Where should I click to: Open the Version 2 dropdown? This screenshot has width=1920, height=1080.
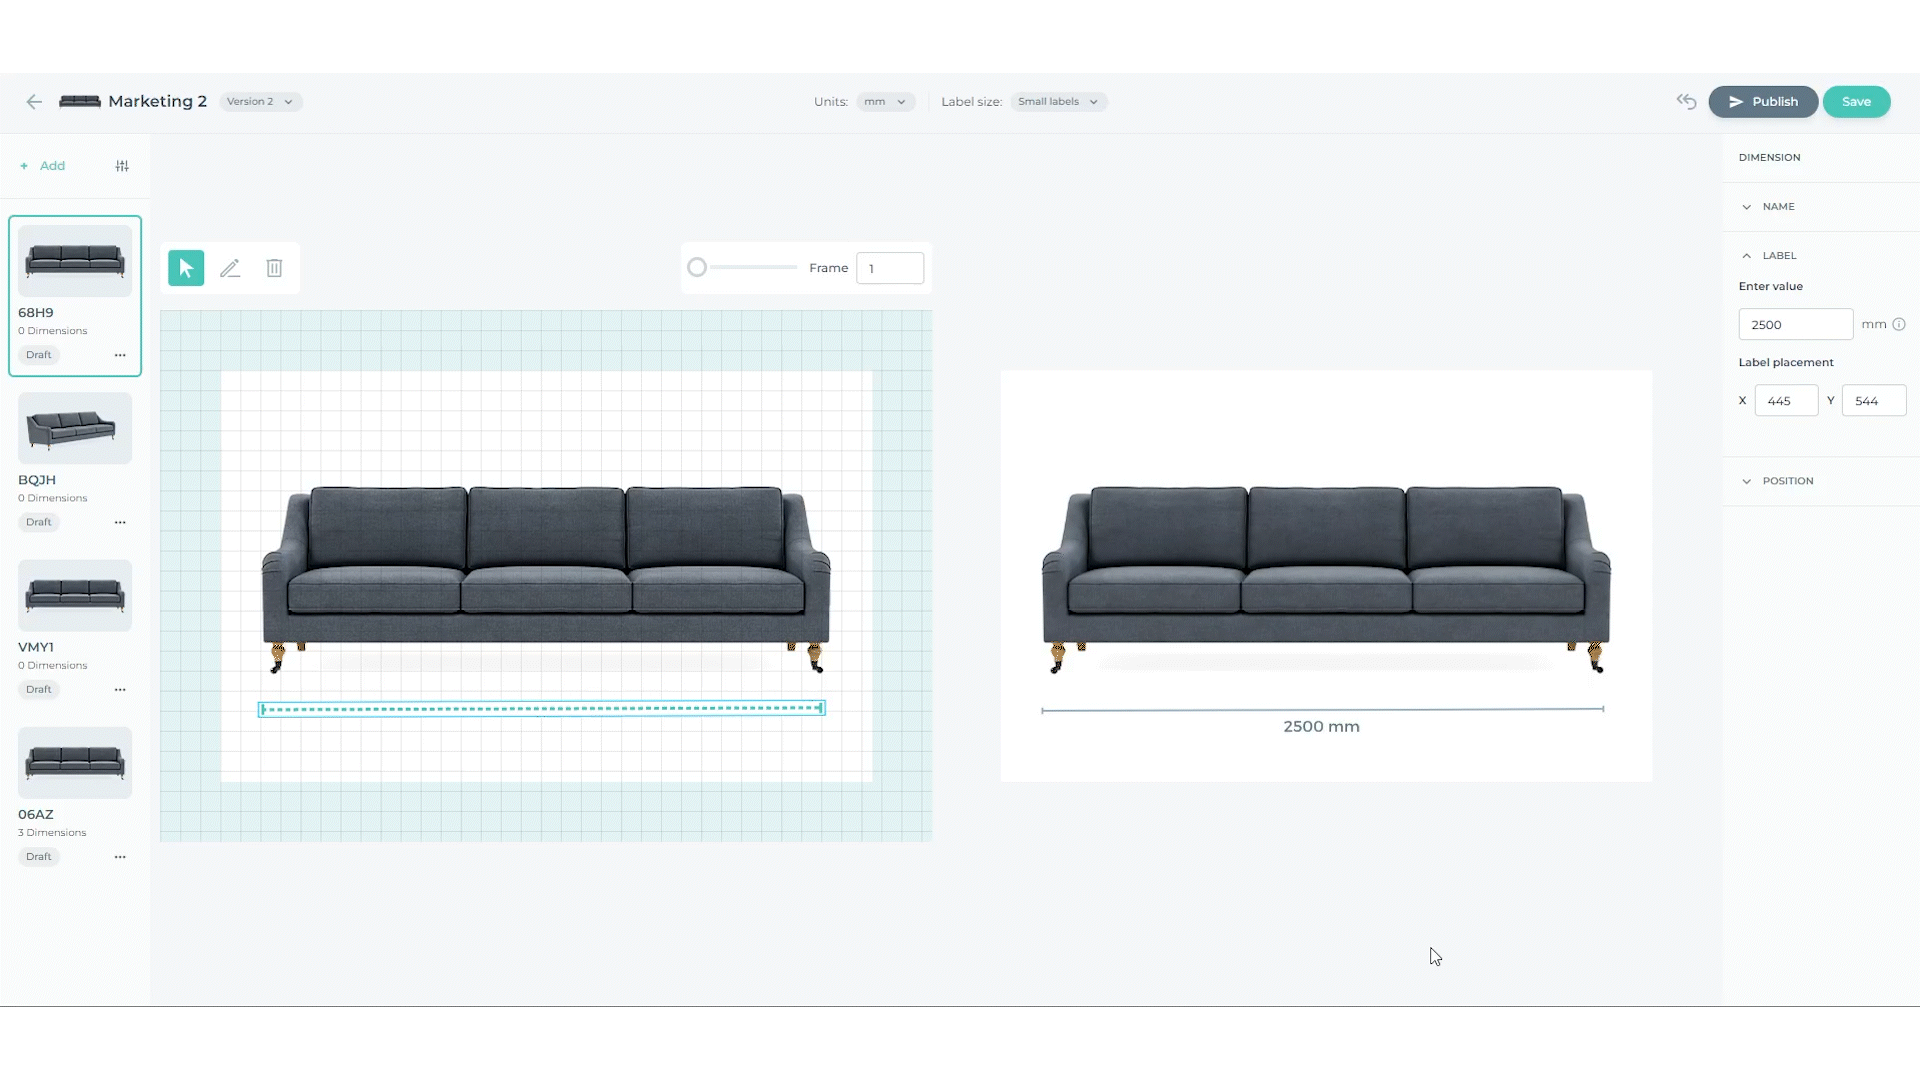pos(260,102)
